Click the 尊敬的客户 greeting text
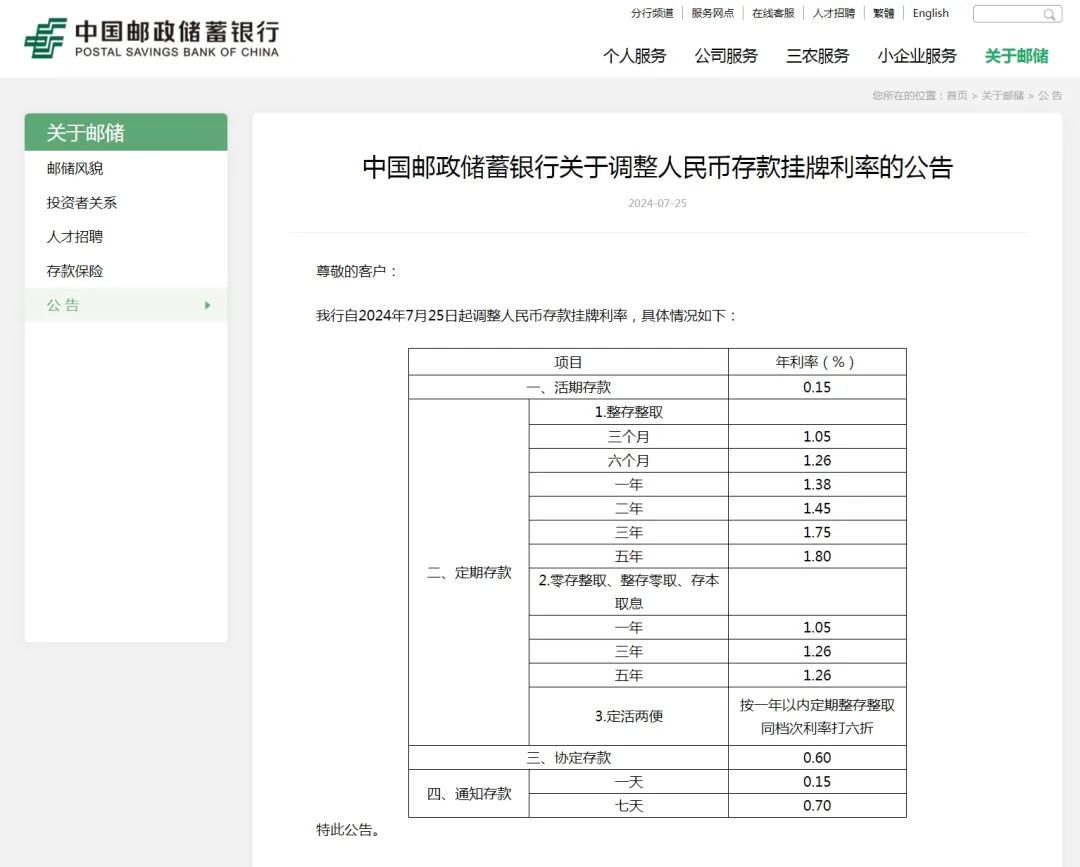 coord(356,271)
